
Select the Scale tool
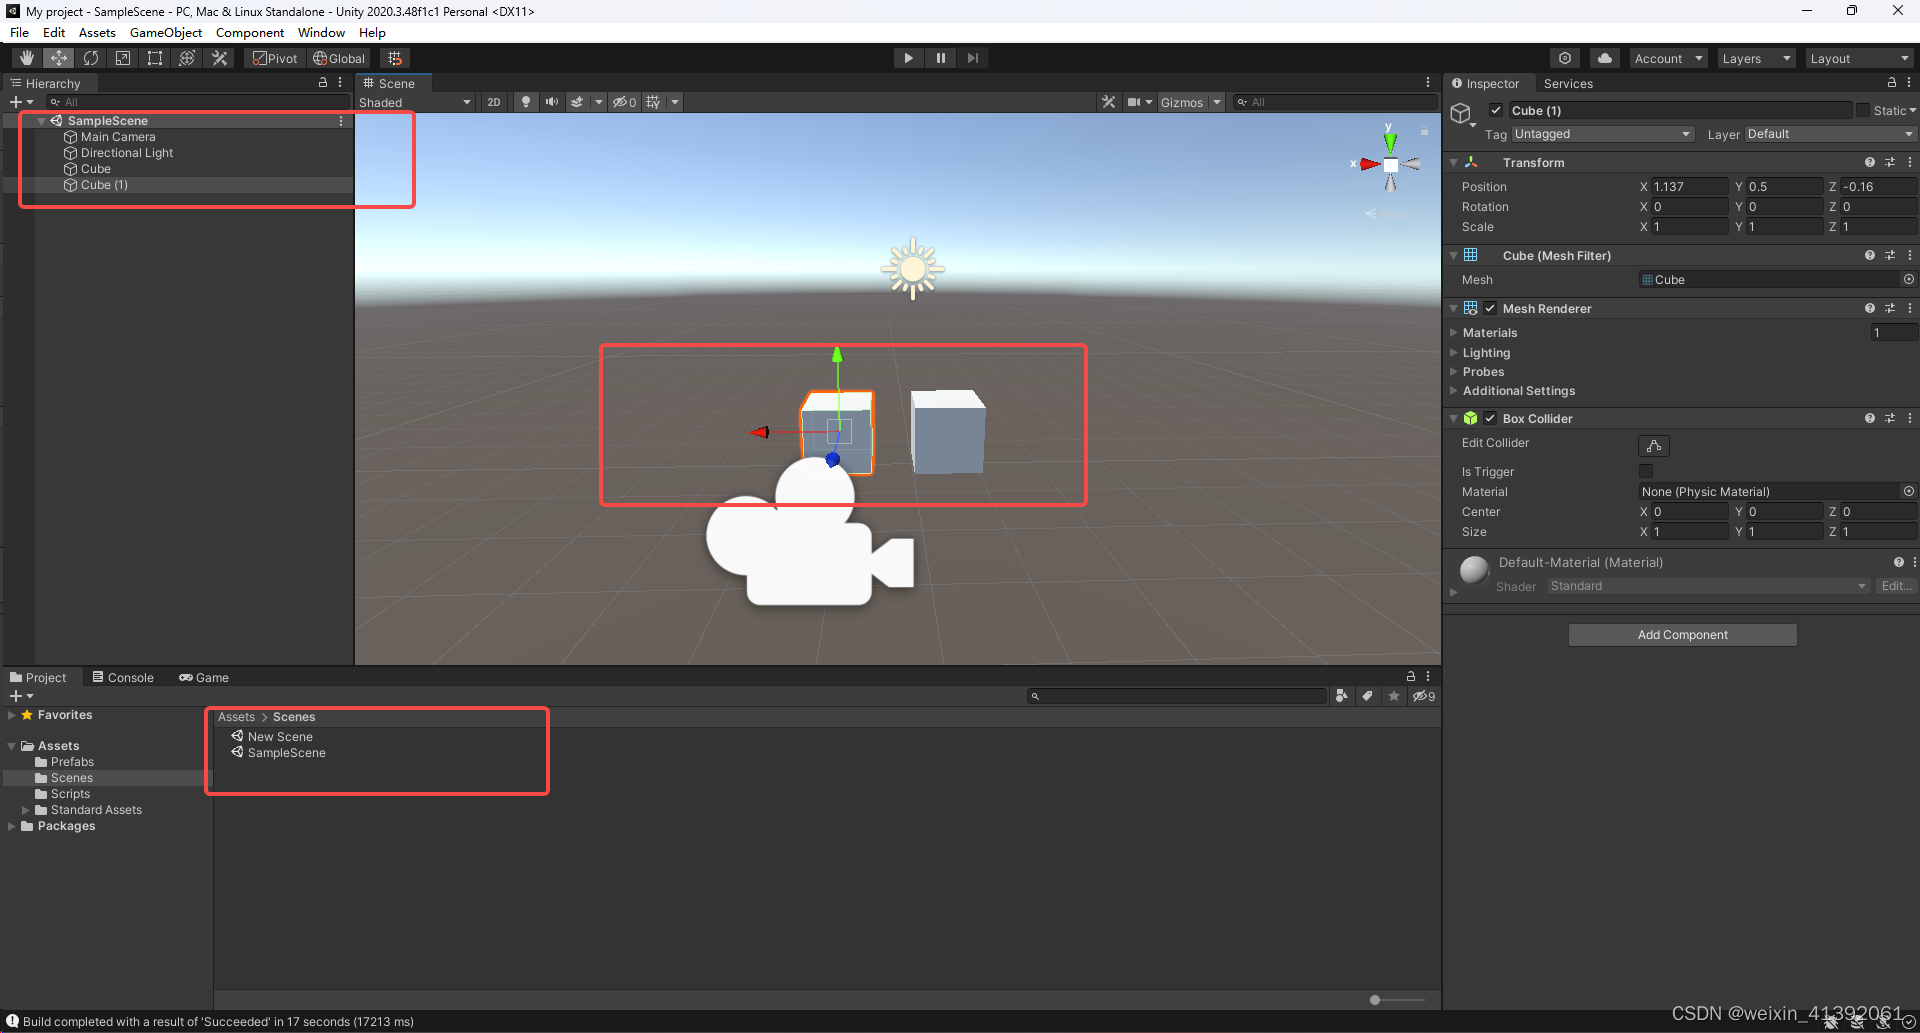tap(123, 57)
